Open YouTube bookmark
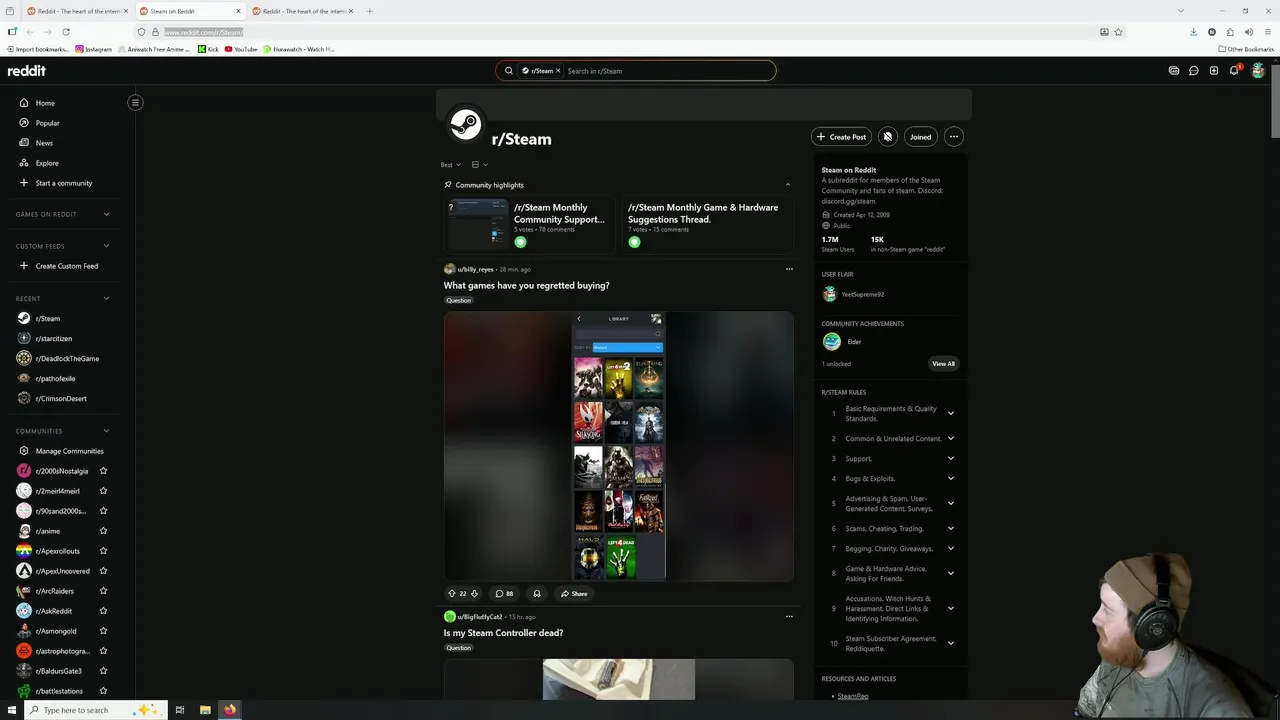Image resolution: width=1280 pixels, height=720 pixels. click(x=241, y=49)
